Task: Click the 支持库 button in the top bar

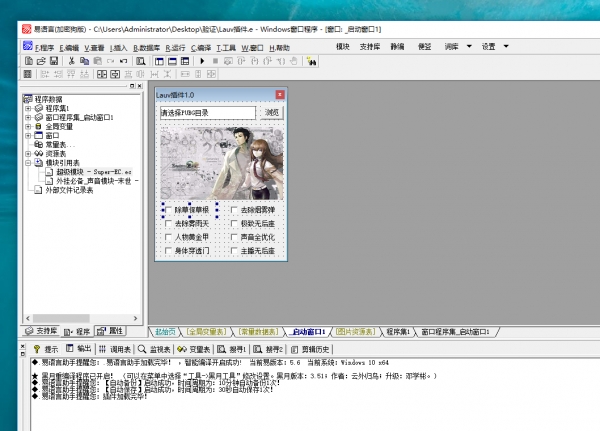Action: pos(370,47)
